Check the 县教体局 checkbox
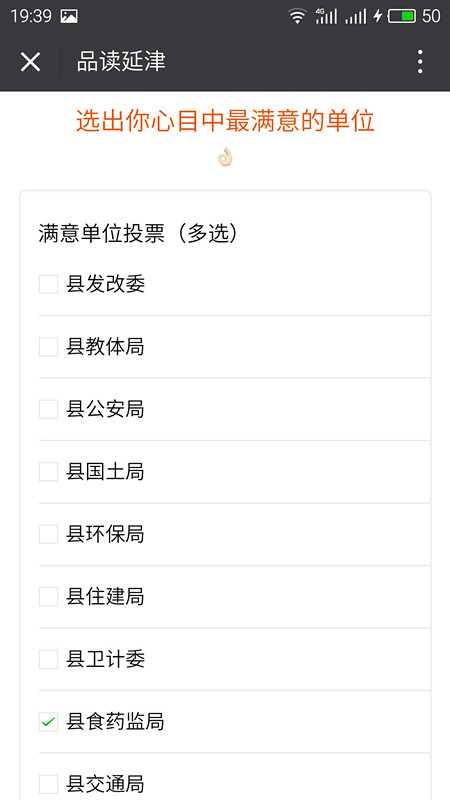Viewport: 450px width, 800px height. coord(48,347)
